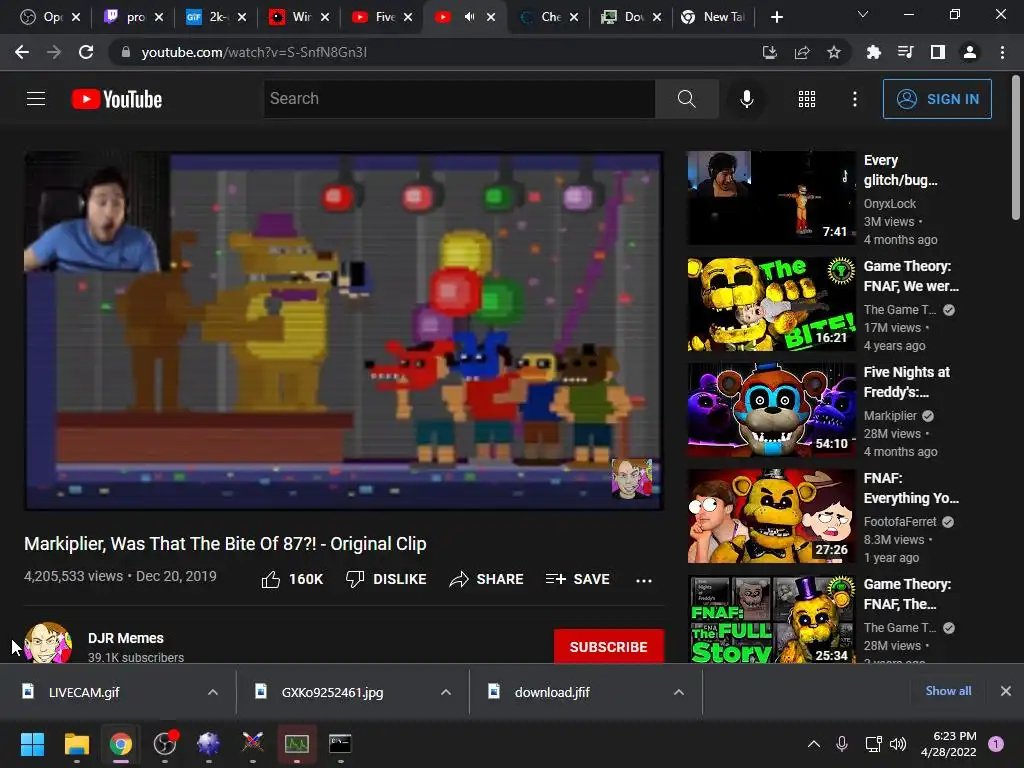
Task: Go back to previous page
Action: pyautogui.click(x=22, y=52)
